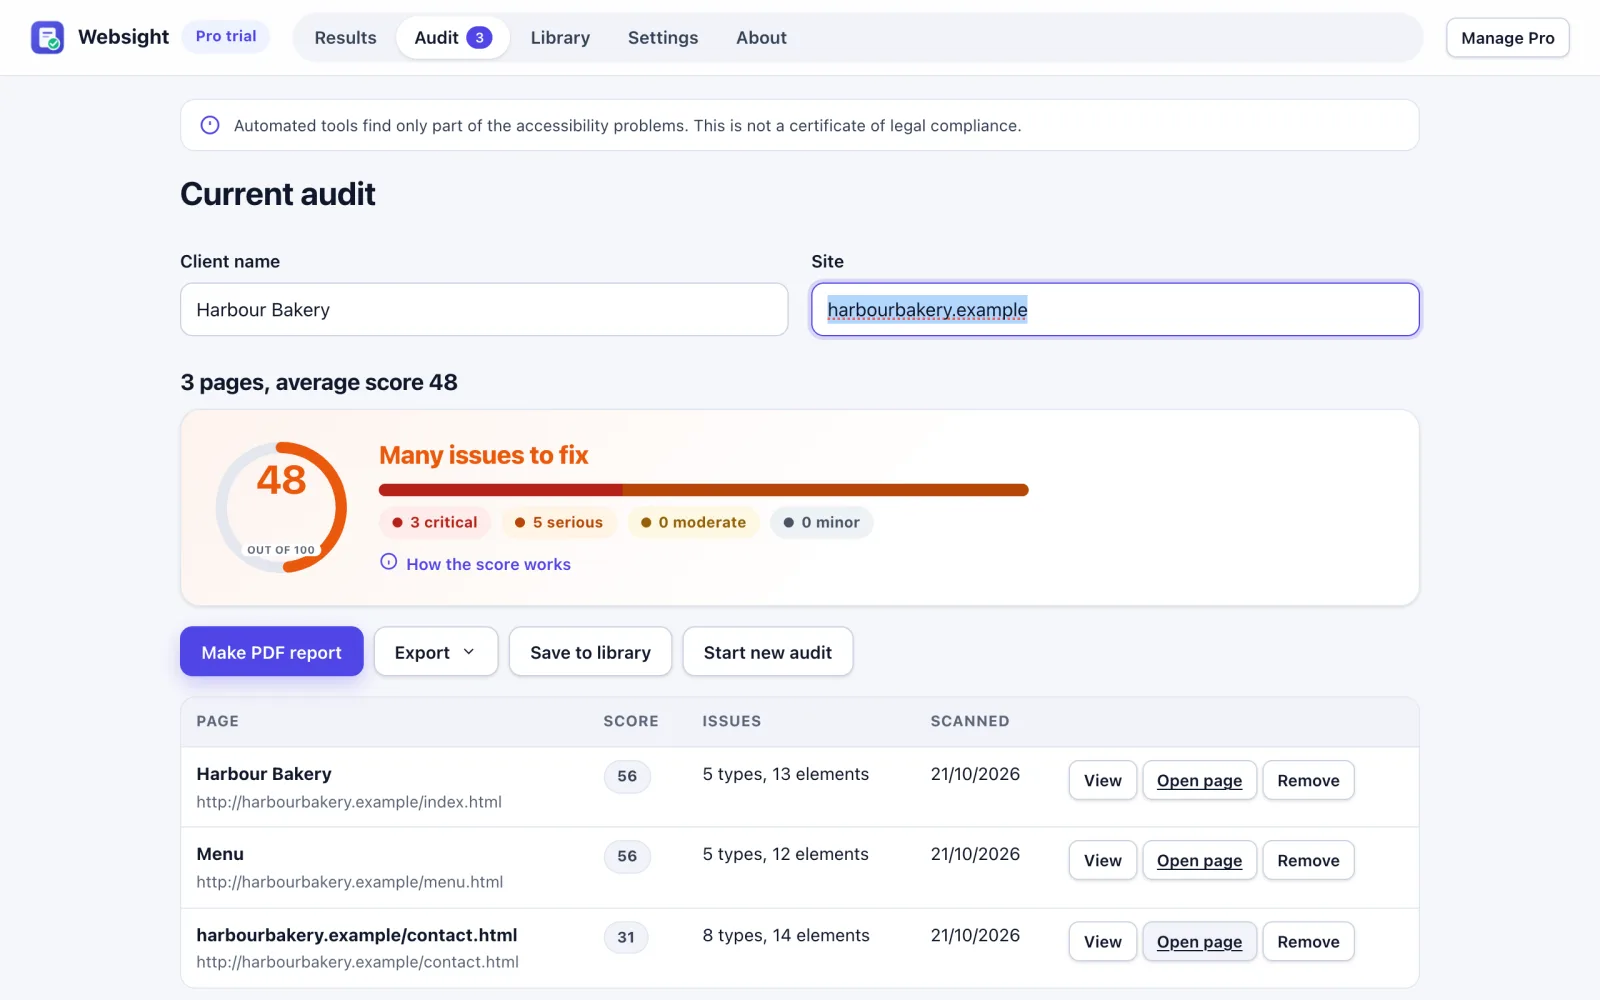The image size is (1600, 1000).
Task: View the contact.html page results
Action: click(x=1103, y=942)
